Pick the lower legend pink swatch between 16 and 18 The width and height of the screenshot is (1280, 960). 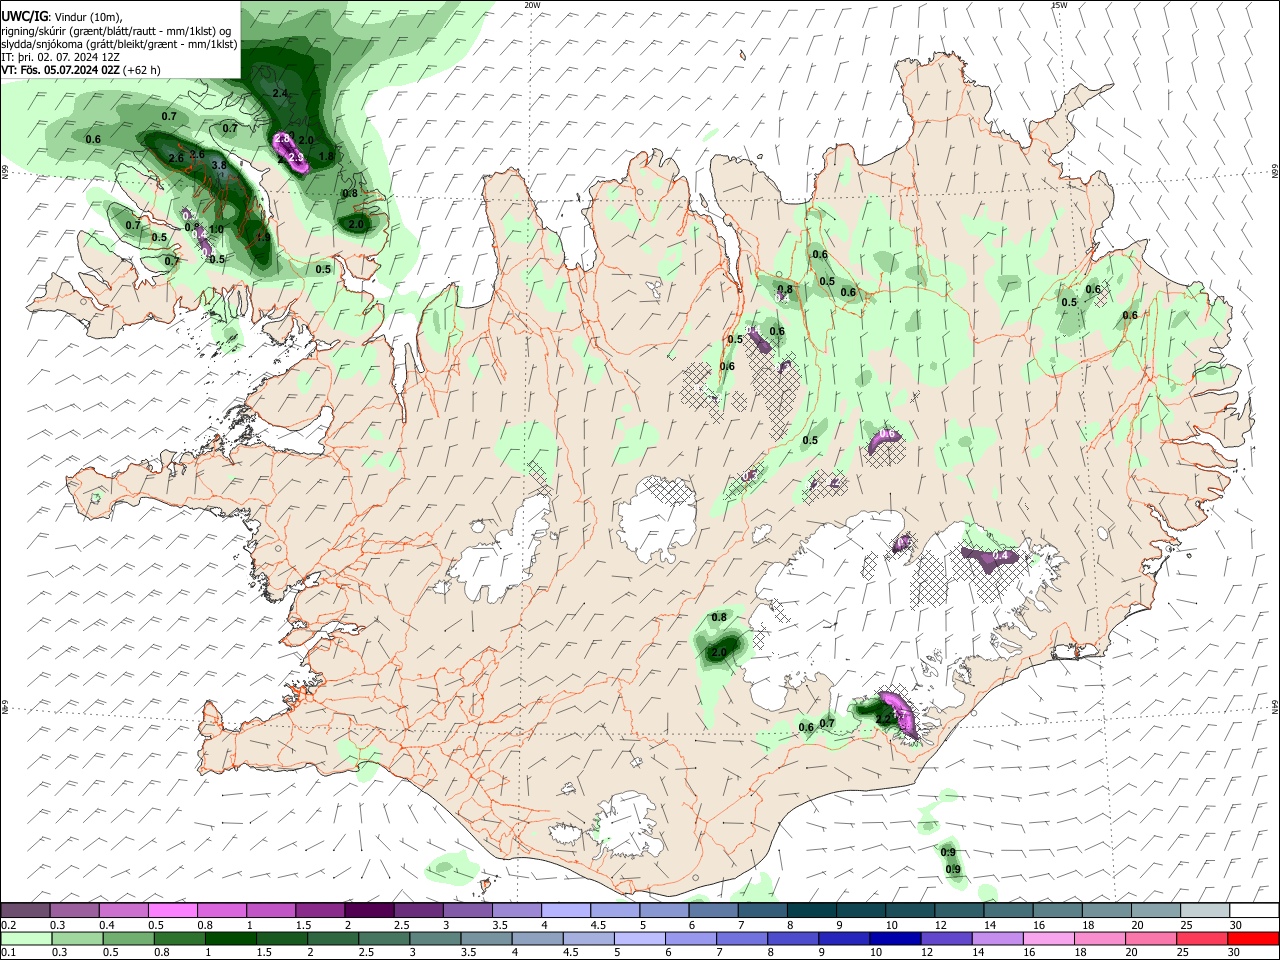(x=1049, y=938)
